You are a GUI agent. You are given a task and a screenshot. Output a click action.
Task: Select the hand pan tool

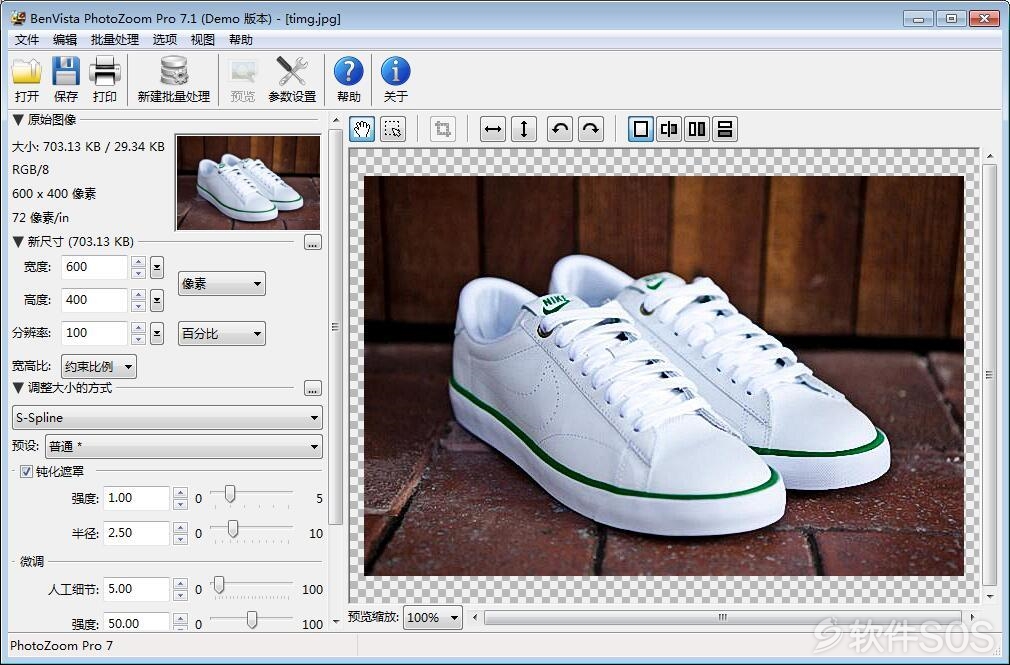pos(362,129)
